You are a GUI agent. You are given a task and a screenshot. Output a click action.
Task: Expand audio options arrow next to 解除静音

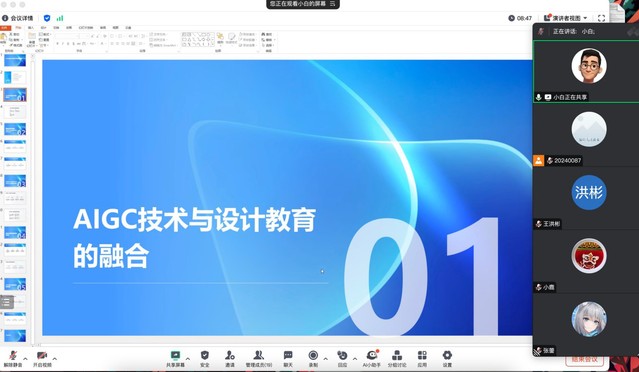coord(25,359)
